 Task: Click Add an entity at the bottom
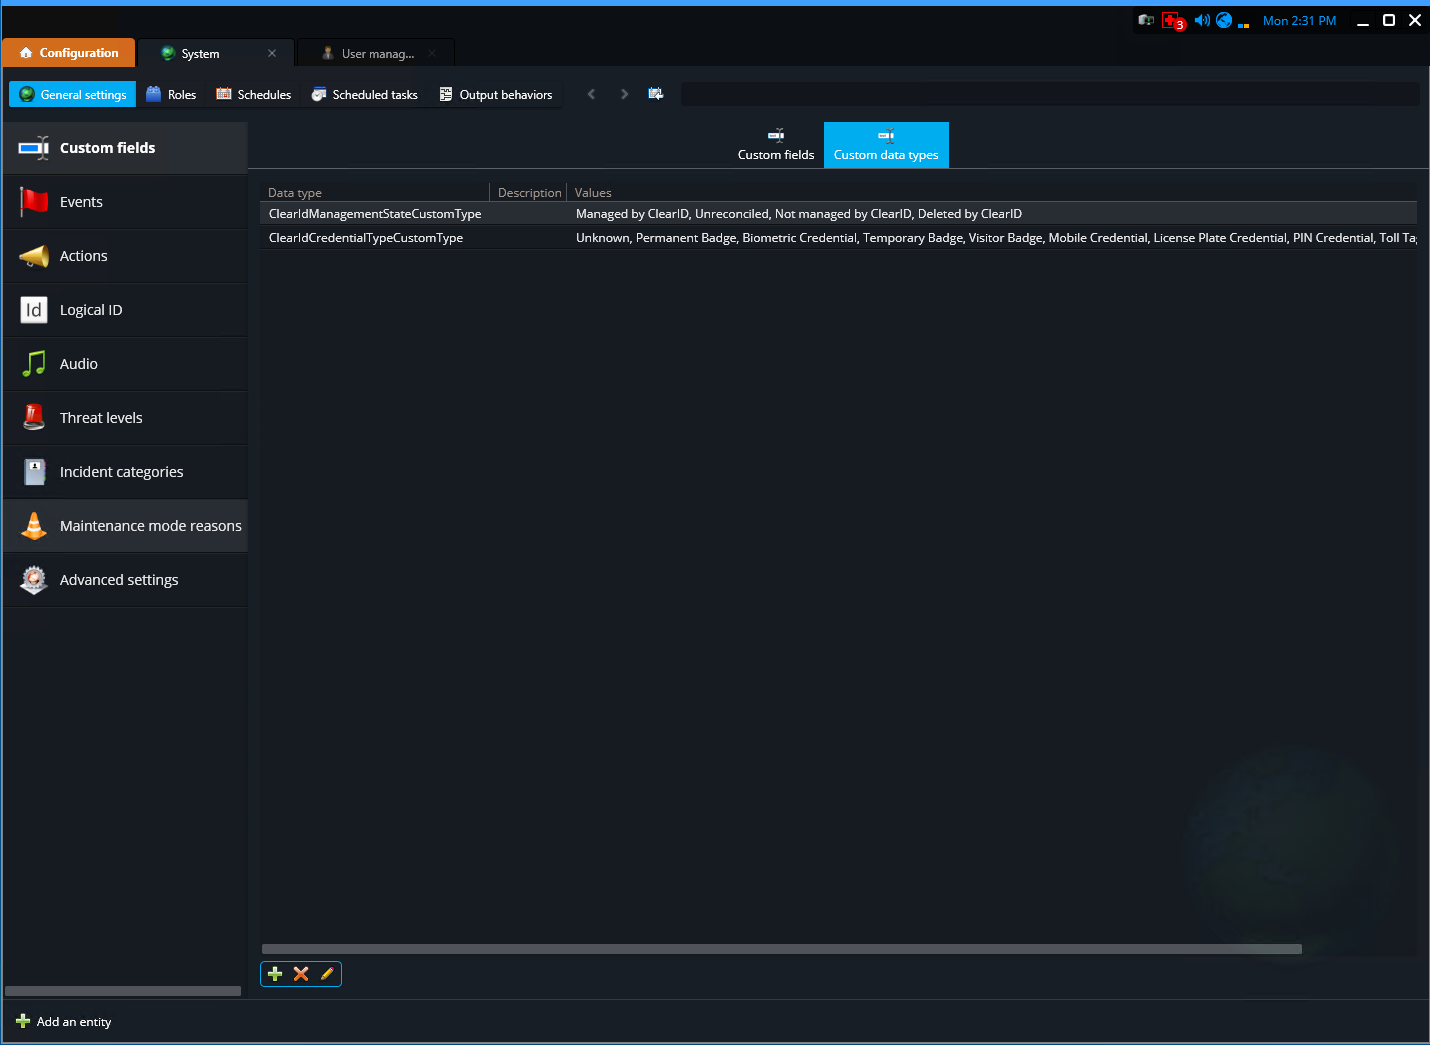63,1021
